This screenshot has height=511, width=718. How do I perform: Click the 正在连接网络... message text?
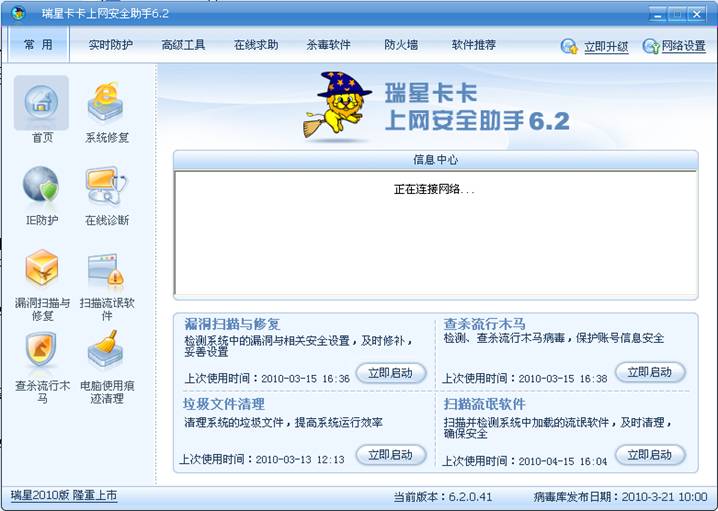click(434, 189)
